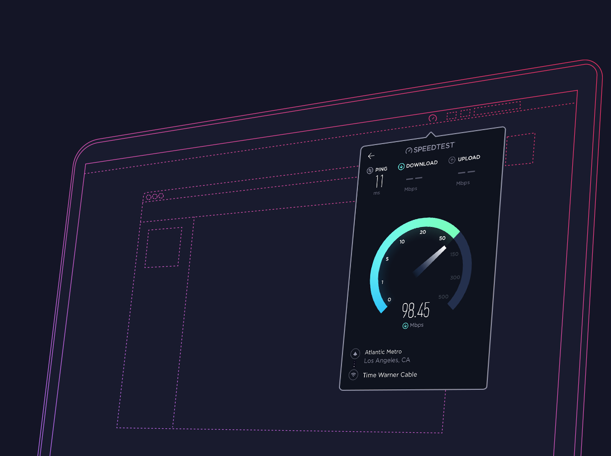This screenshot has width=611, height=456.
Task: Click the back arrow in Speedtest panel
Action: tap(371, 156)
